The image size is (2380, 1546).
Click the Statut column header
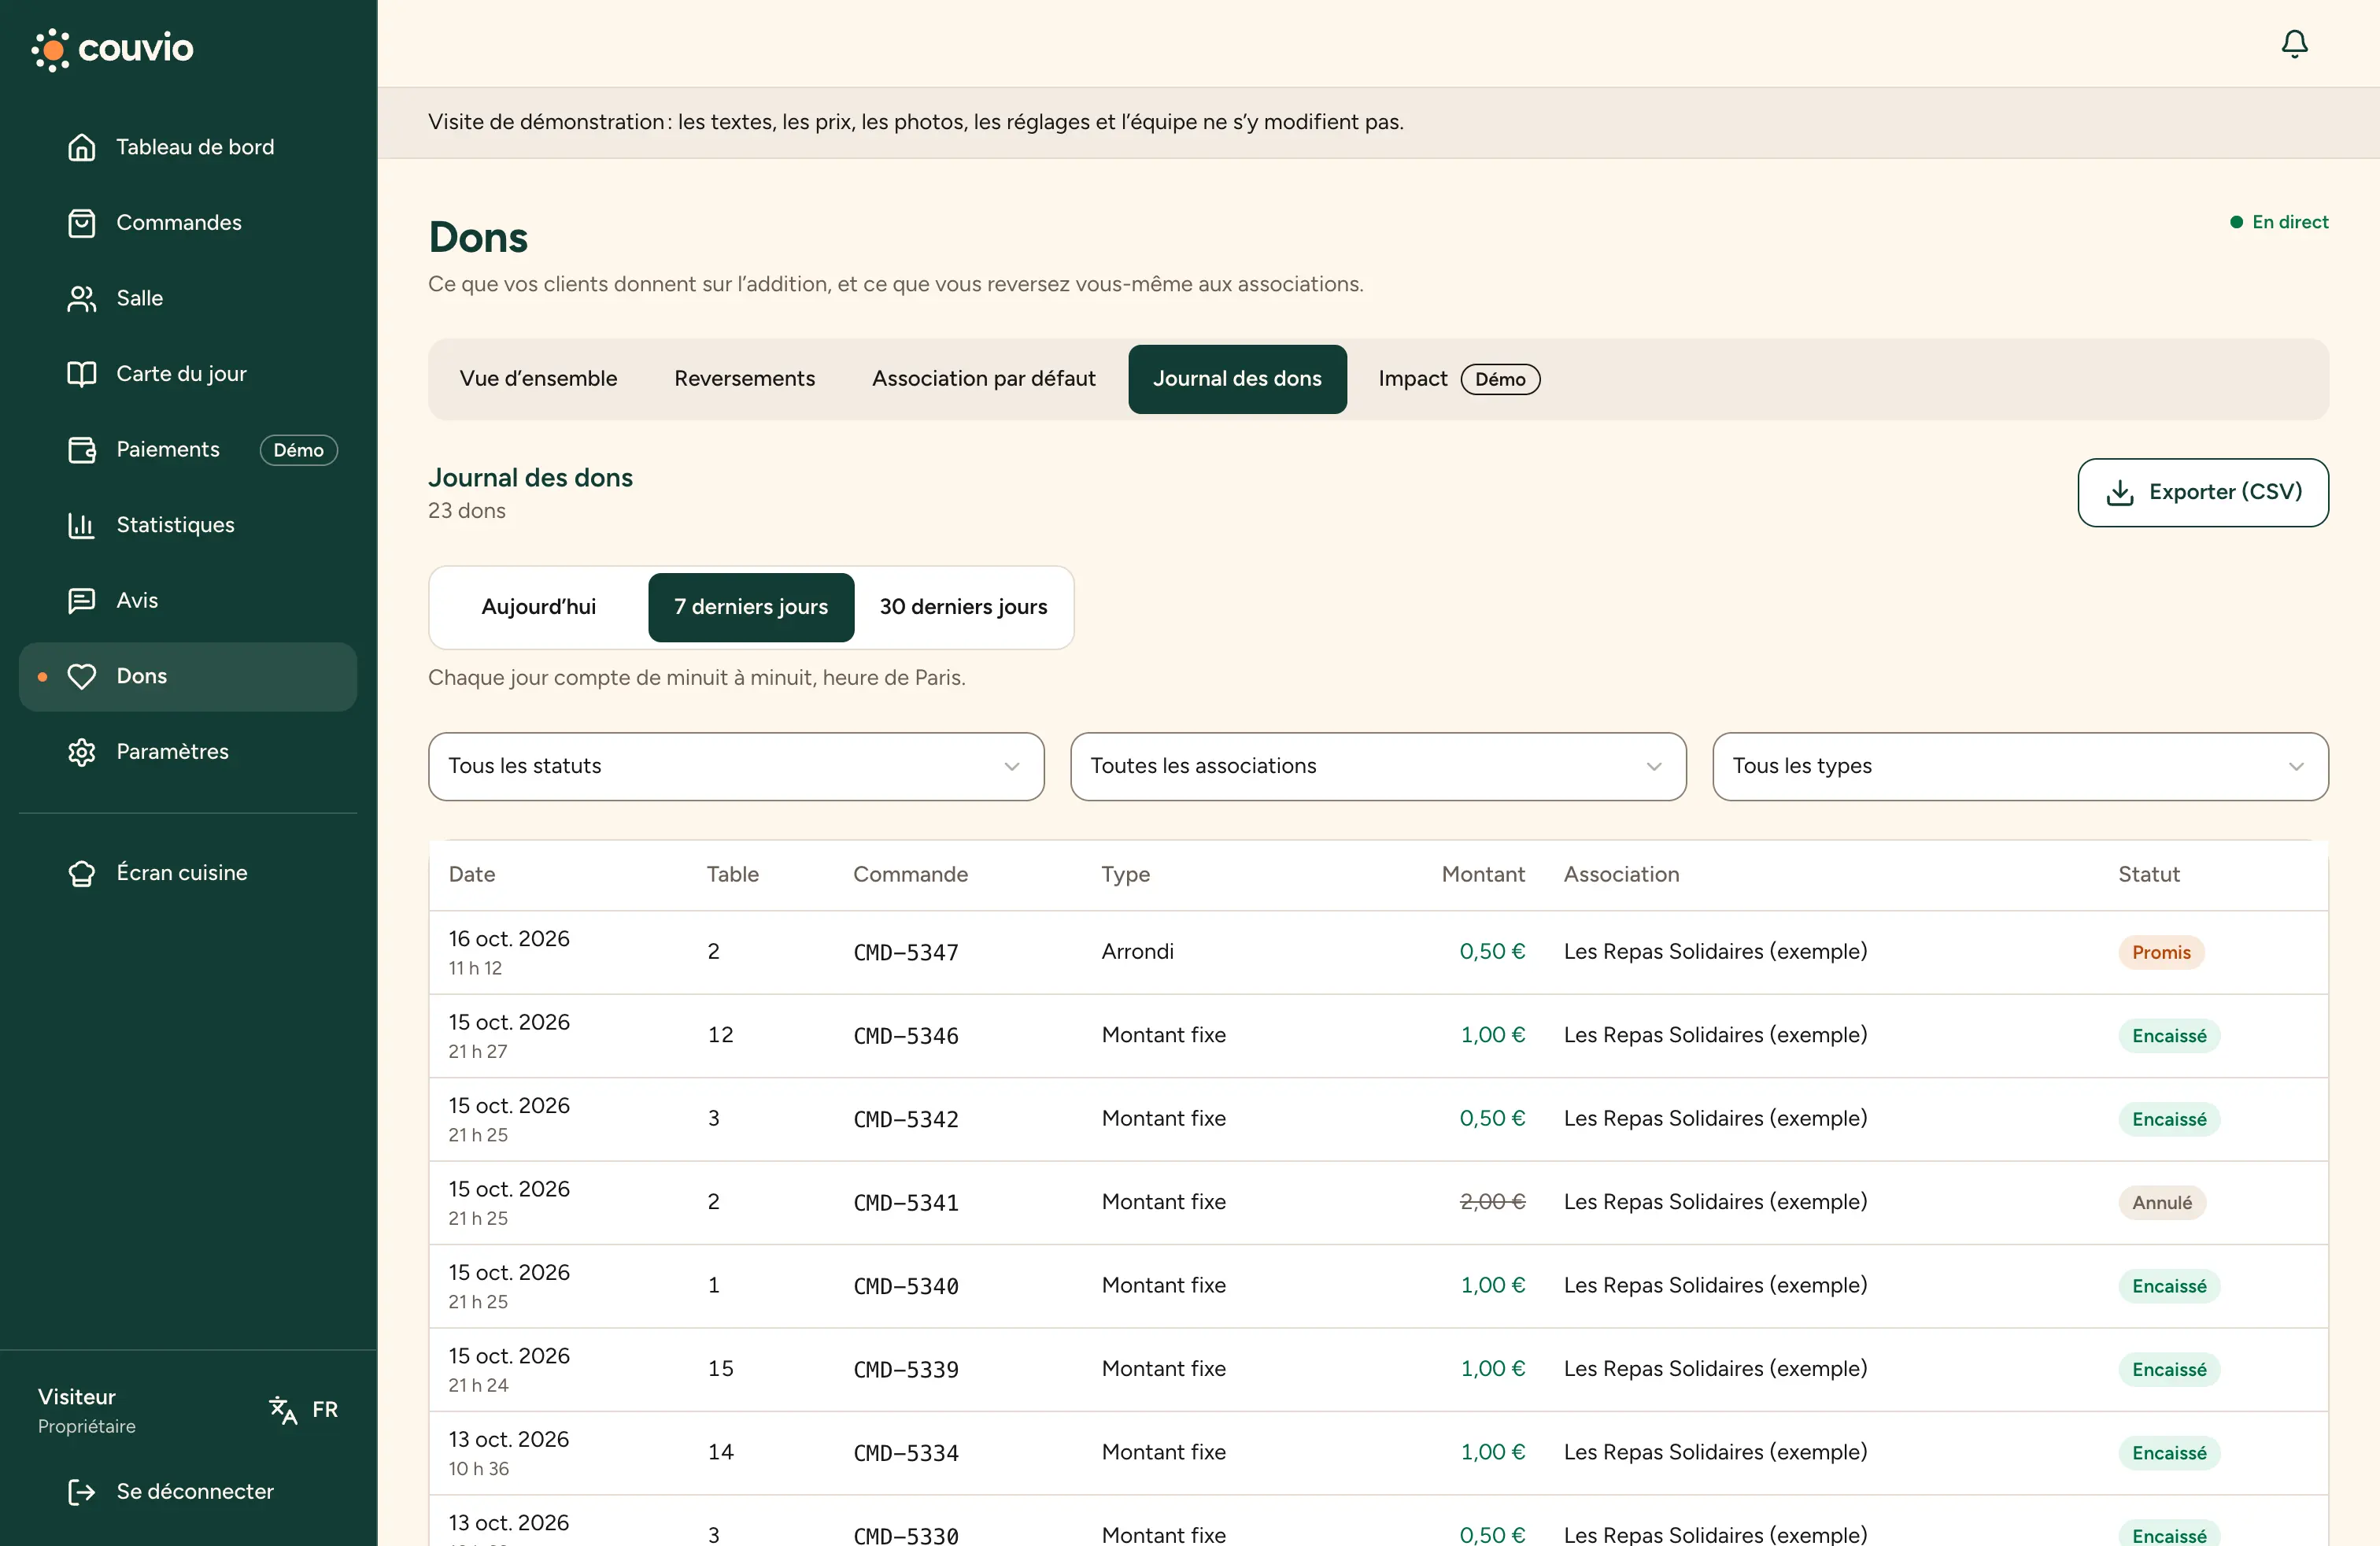(x=2148, y=874)
